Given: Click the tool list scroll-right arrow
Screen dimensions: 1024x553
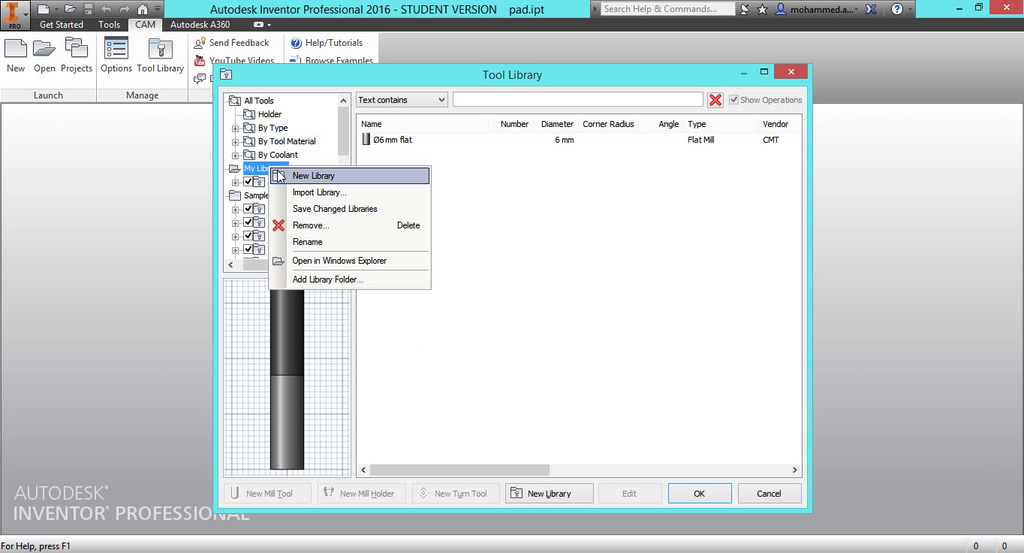Looking at the screenshot, I should tap(795, 470).
